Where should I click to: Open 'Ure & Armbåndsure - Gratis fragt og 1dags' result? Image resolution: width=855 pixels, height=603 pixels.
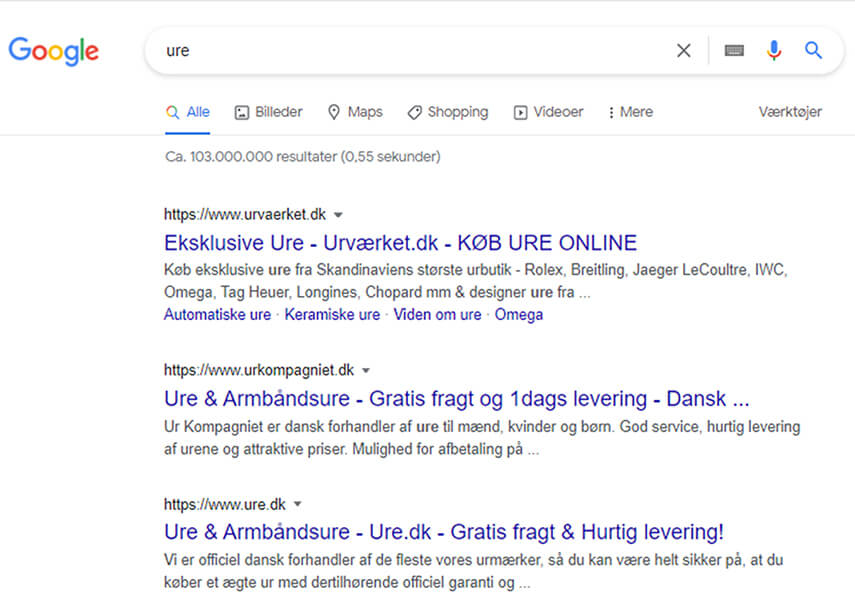point(456,399)
